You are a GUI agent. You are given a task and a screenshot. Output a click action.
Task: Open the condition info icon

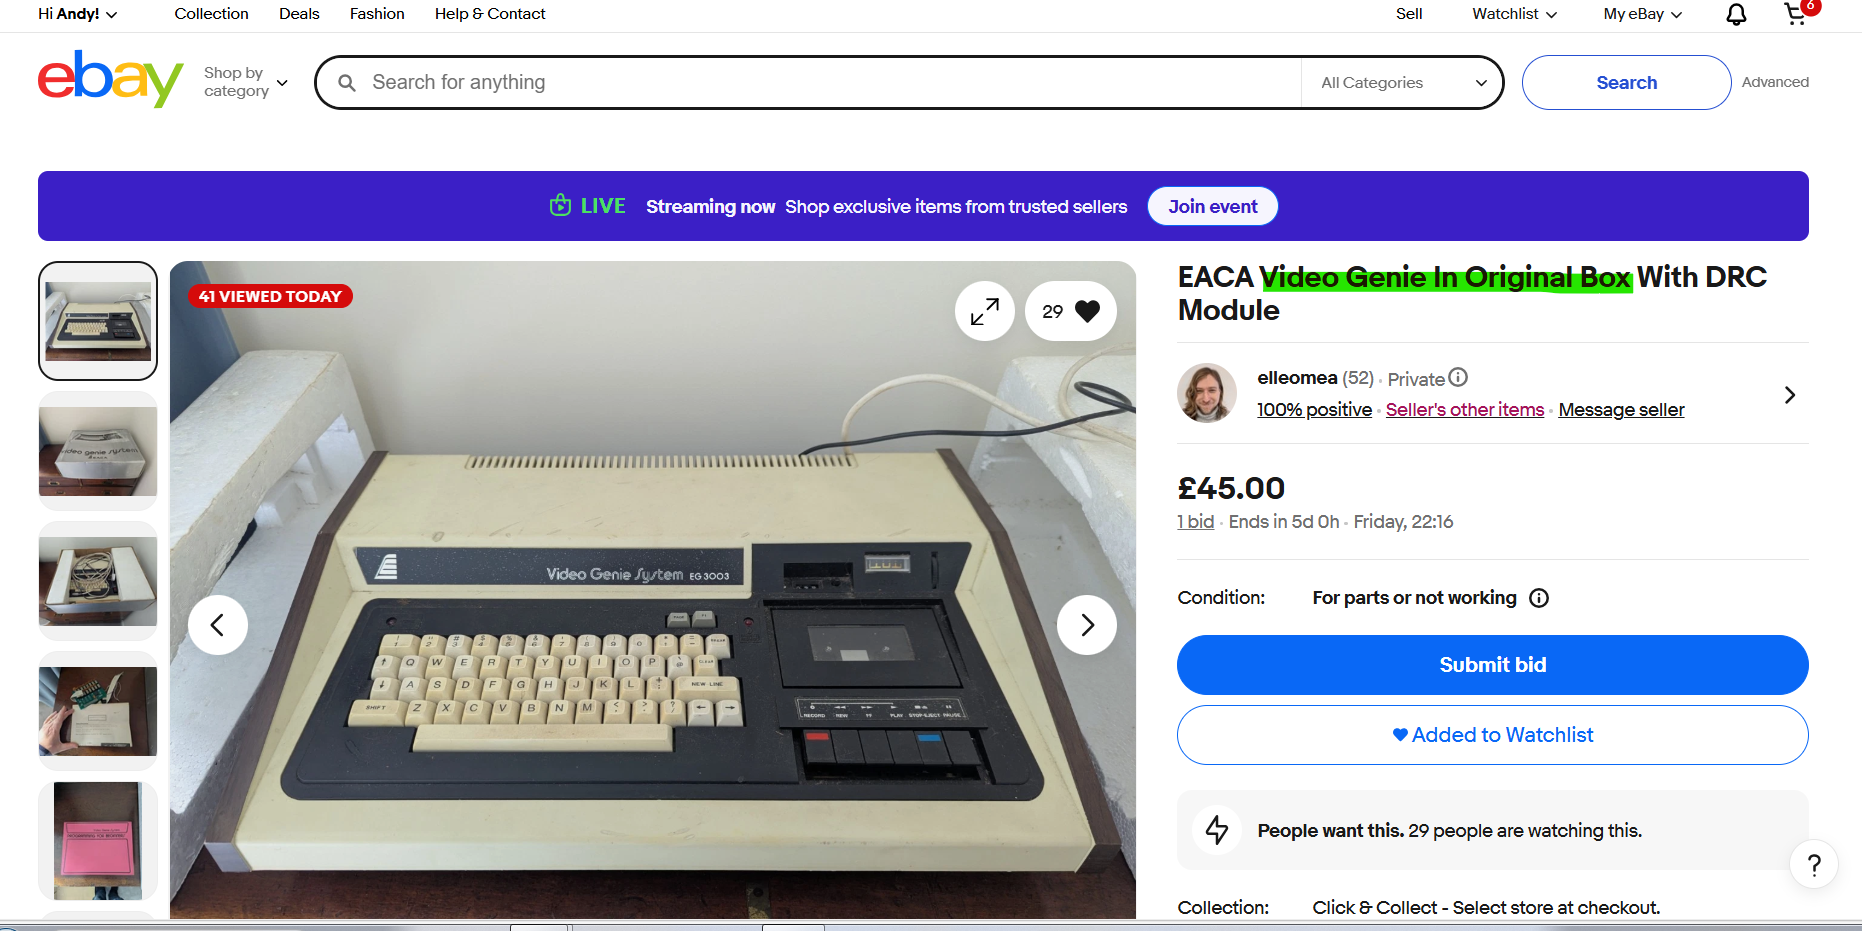click(1539, 598)
